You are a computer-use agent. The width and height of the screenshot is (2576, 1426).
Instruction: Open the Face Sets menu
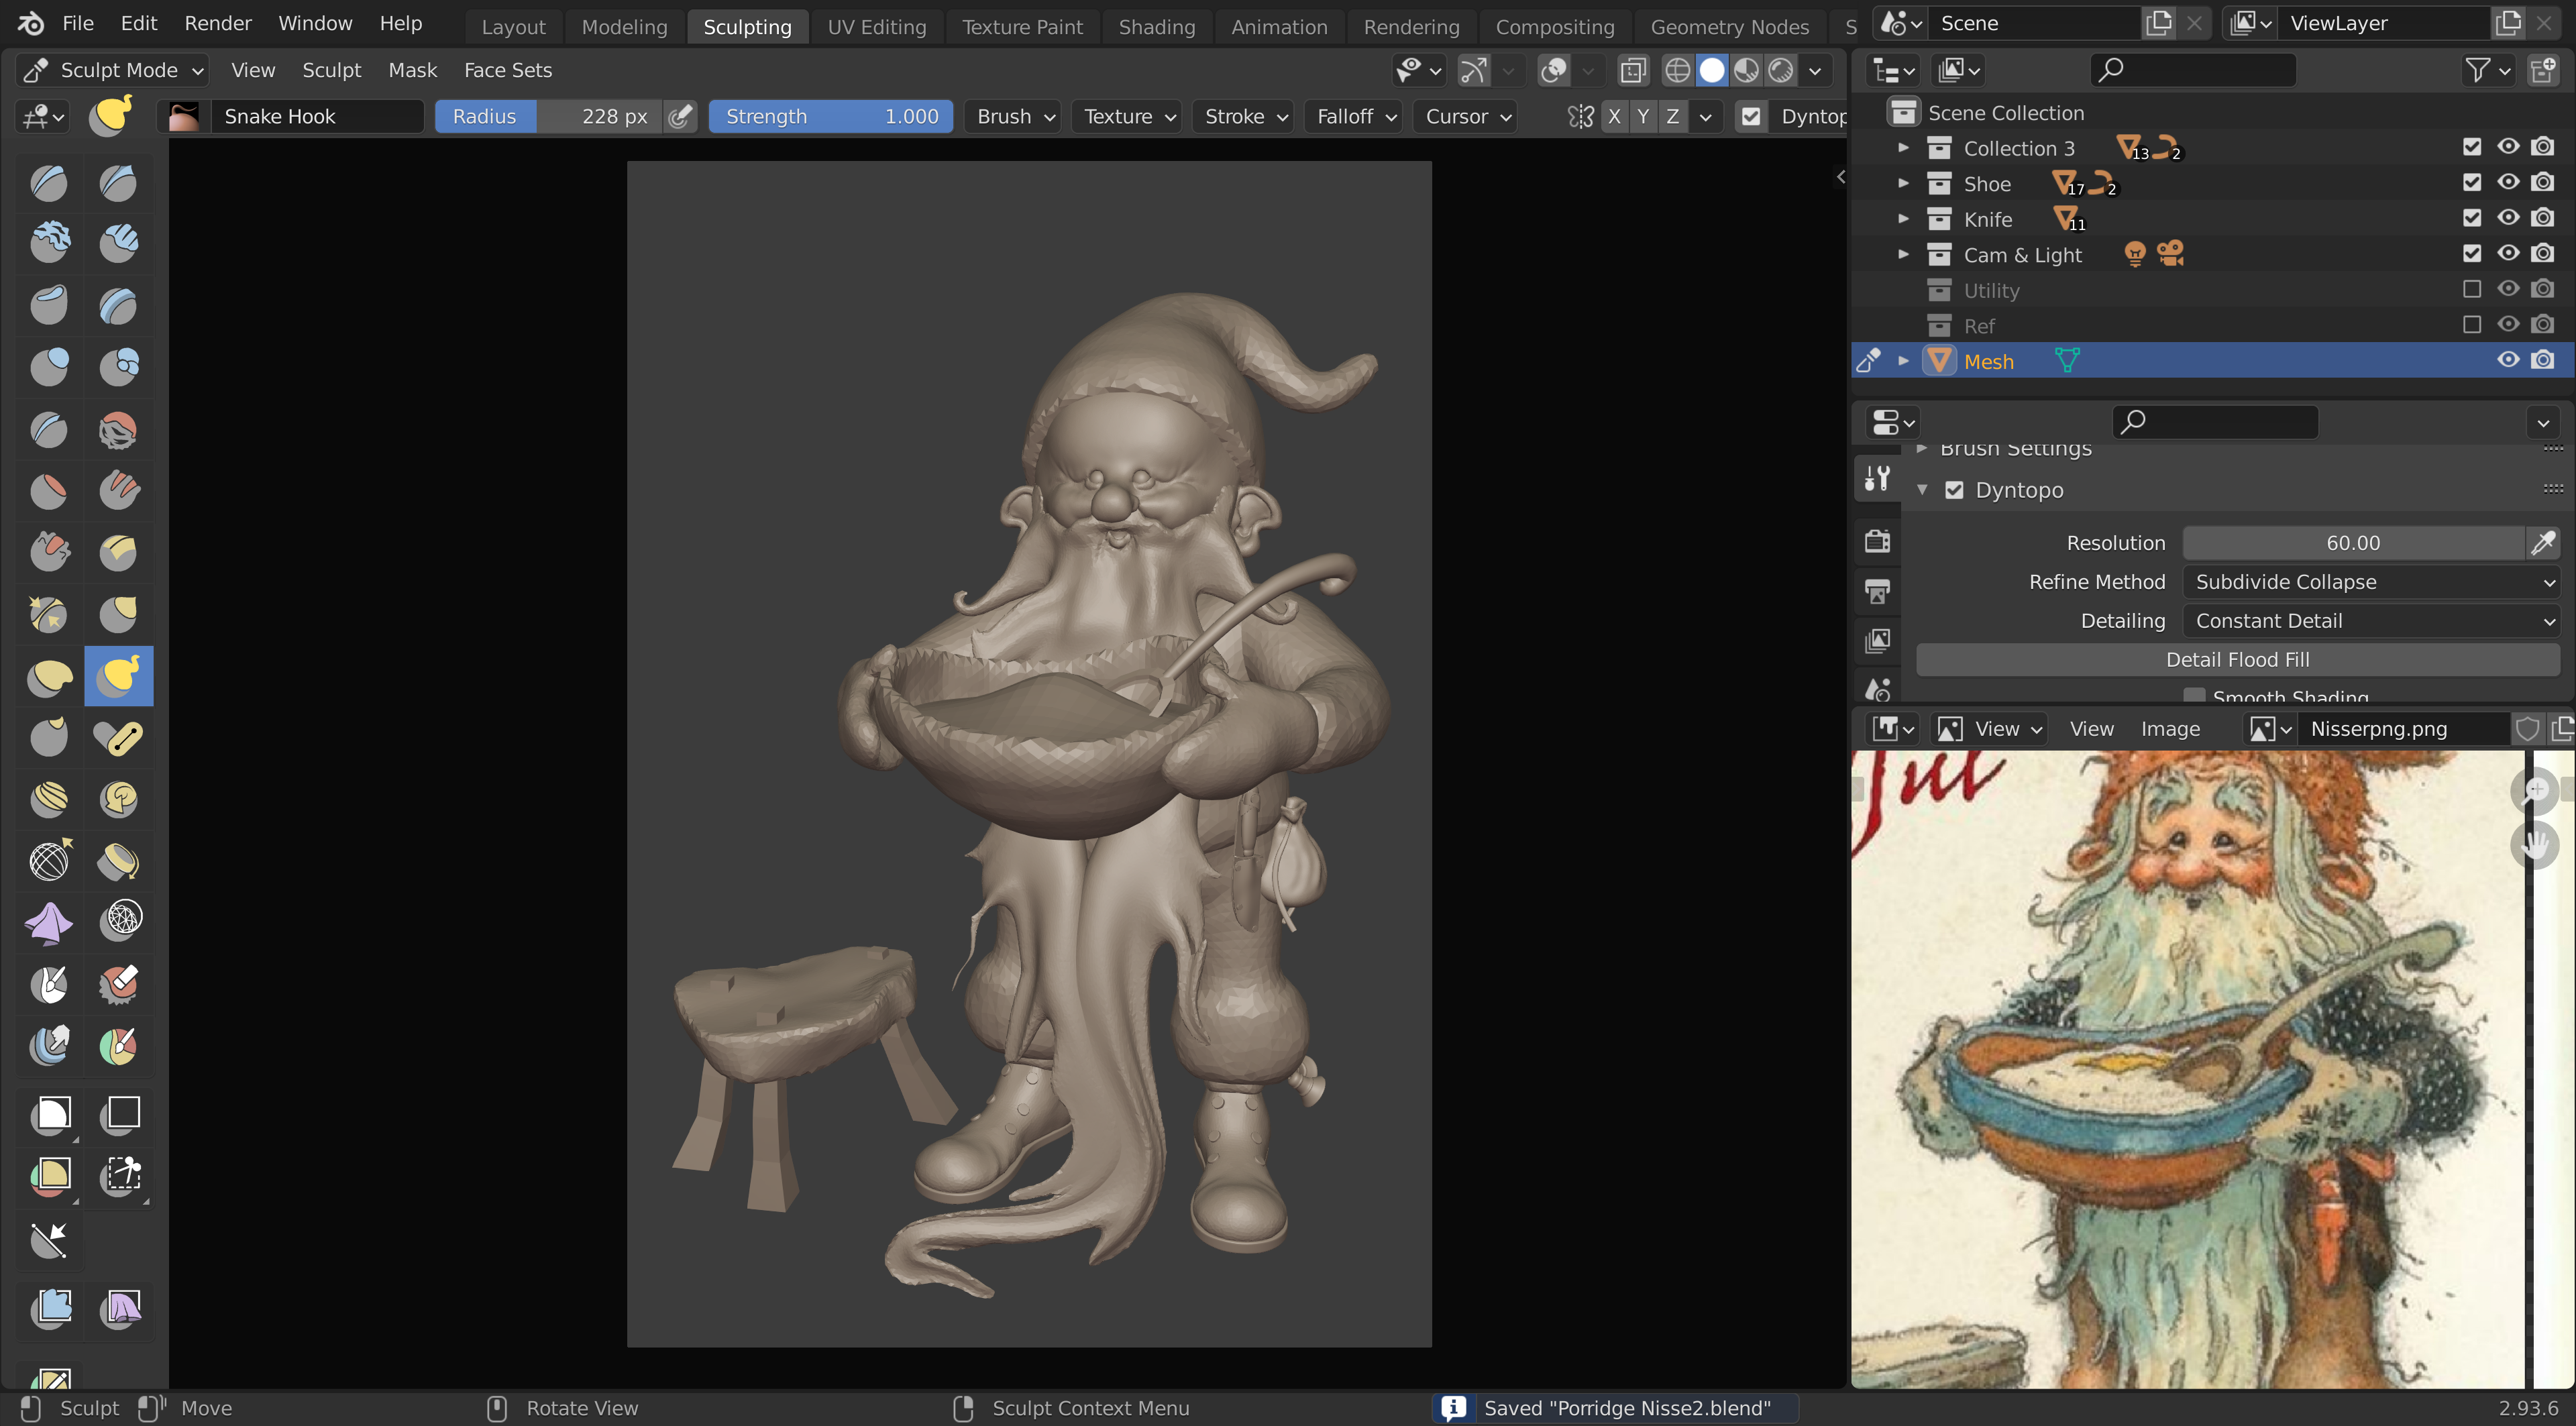point(507,70)
